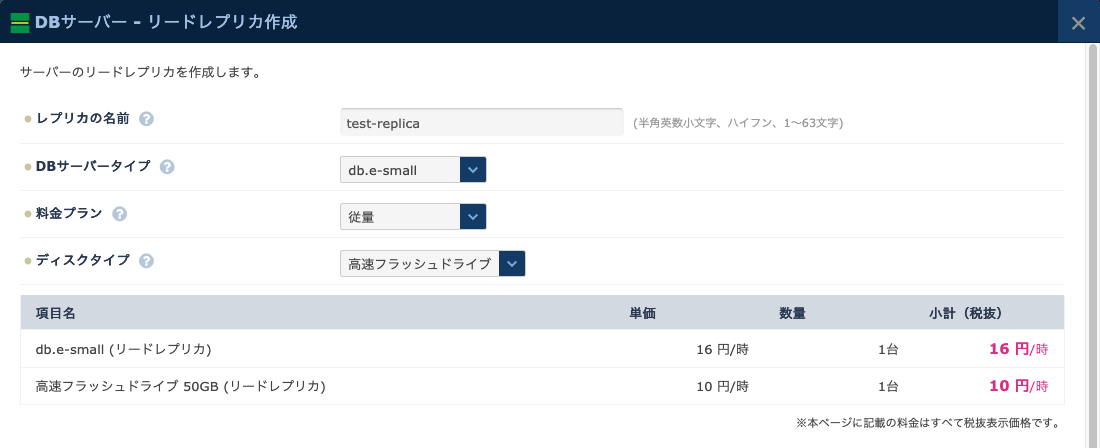Close the リードレプリカ作成 dialog
Image resolution: width=1100 pixels, height=448 pixels.
tap(1078, 22)
